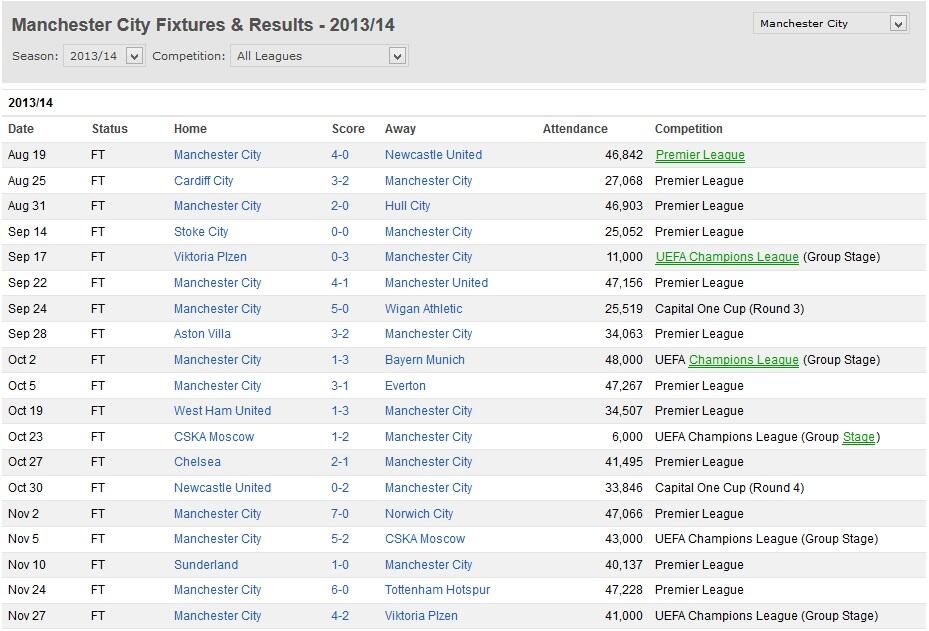Open Manchester City away link, Oct 27 row
This screenshot has height=631, width=929.
tap(428, 462)
